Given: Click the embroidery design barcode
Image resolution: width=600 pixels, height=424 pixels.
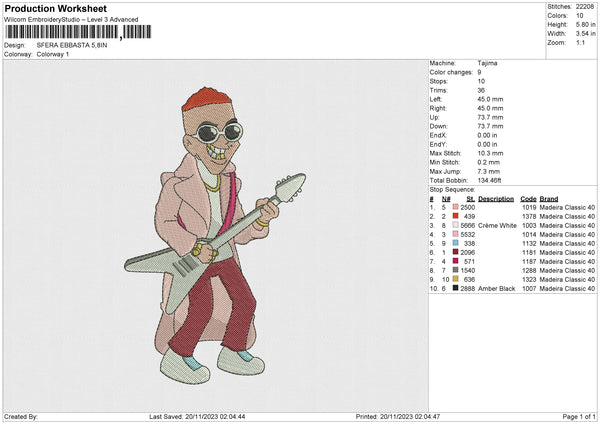Looking at the screenshot, I should click(78, 32).
